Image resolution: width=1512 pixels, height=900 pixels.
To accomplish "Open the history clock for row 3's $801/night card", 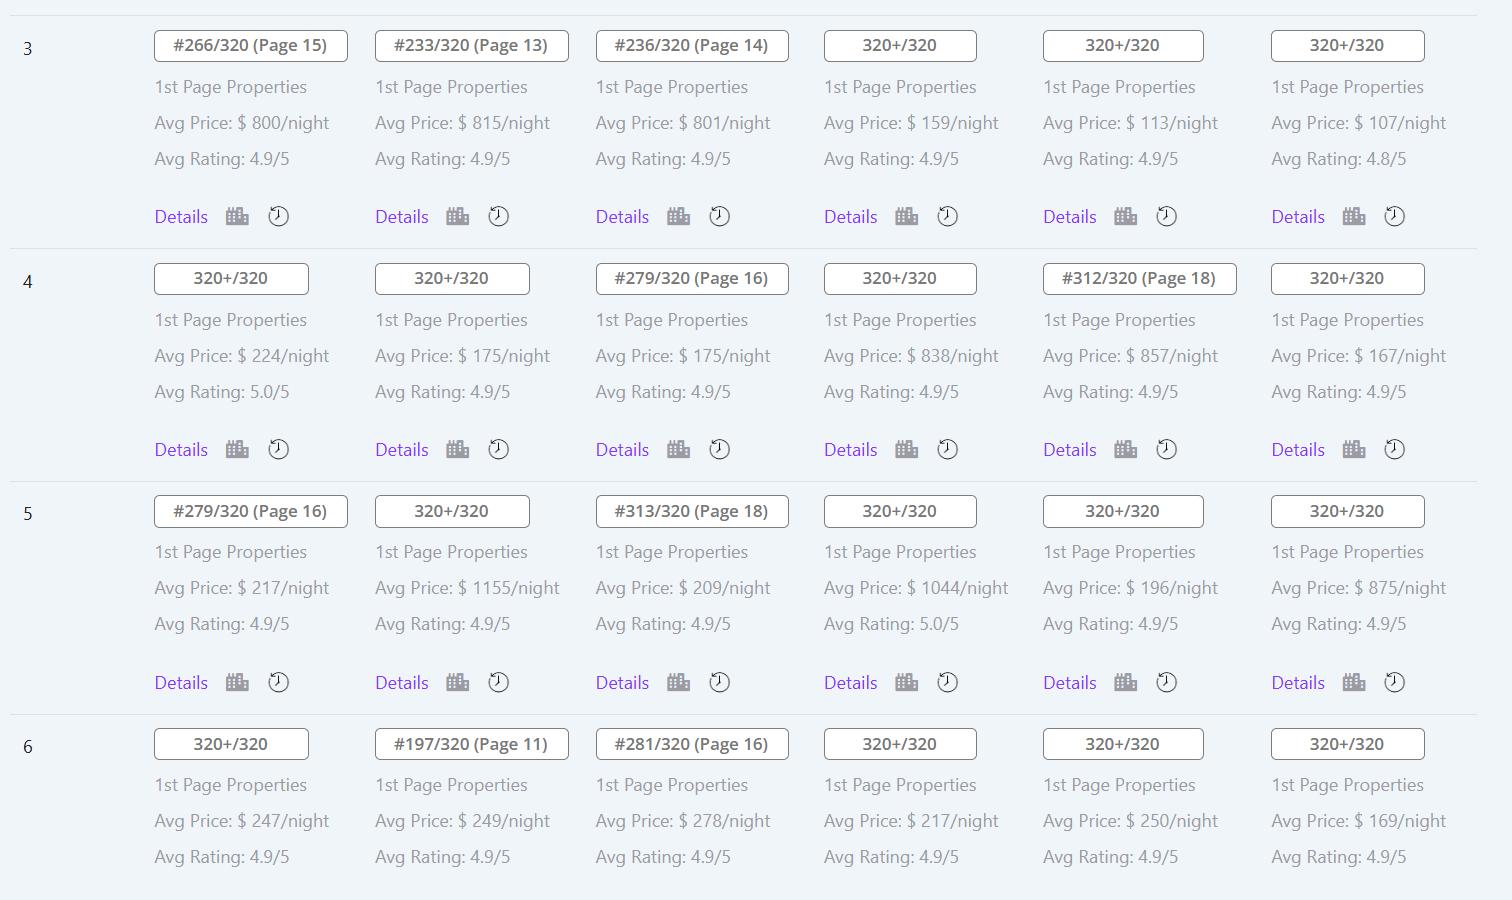I will tap(719, 216).
